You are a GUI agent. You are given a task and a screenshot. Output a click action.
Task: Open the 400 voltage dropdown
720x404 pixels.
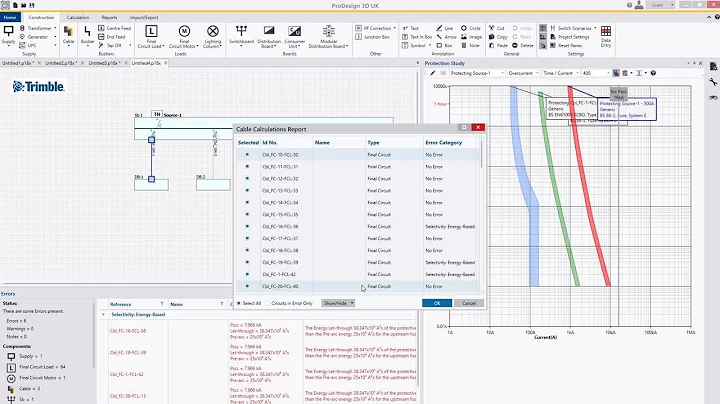point(596,73)
